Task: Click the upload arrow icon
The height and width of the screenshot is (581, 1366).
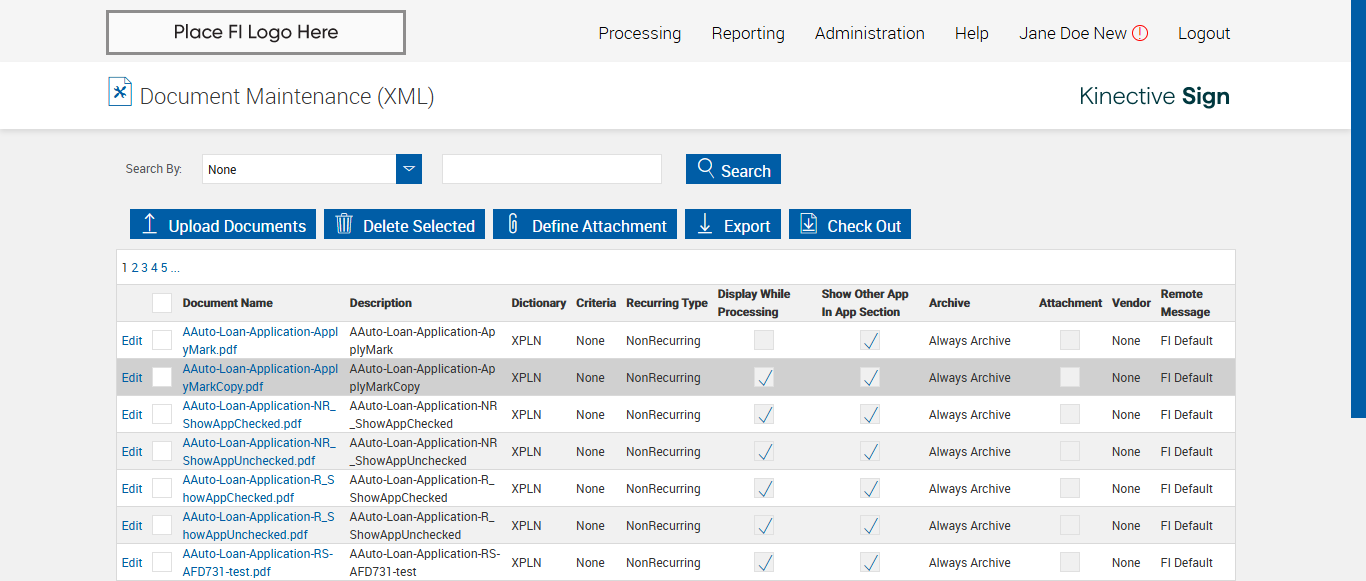Action: pos(150,224)
